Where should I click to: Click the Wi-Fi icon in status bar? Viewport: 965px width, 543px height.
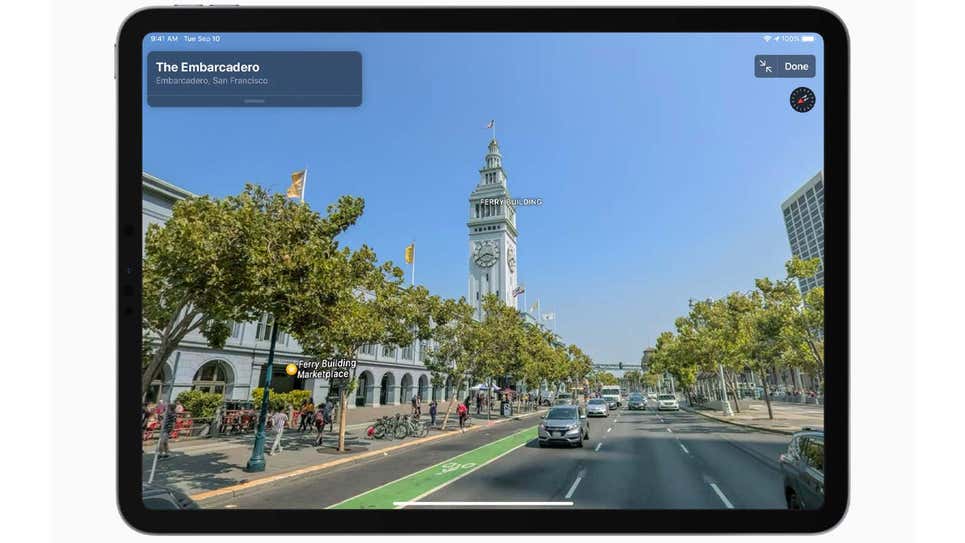[x=768, y=39]
